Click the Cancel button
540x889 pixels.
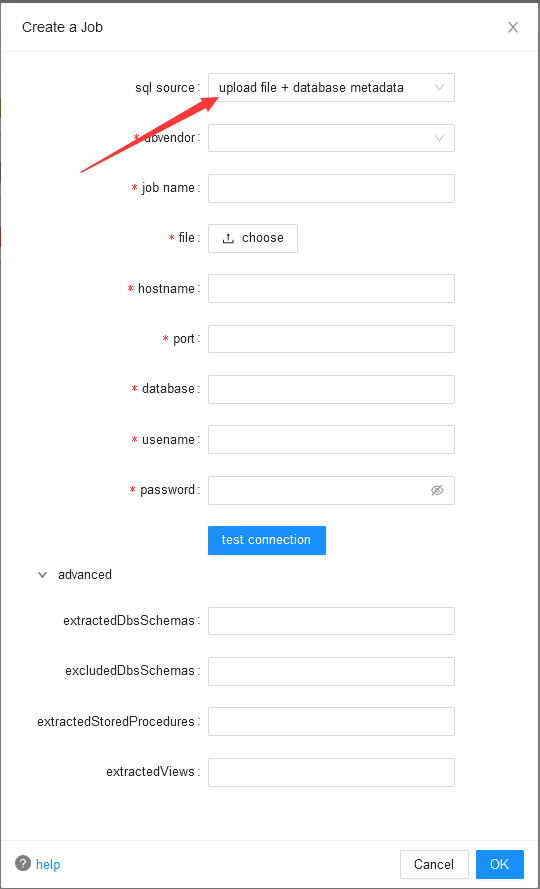[x=434, y=864]
